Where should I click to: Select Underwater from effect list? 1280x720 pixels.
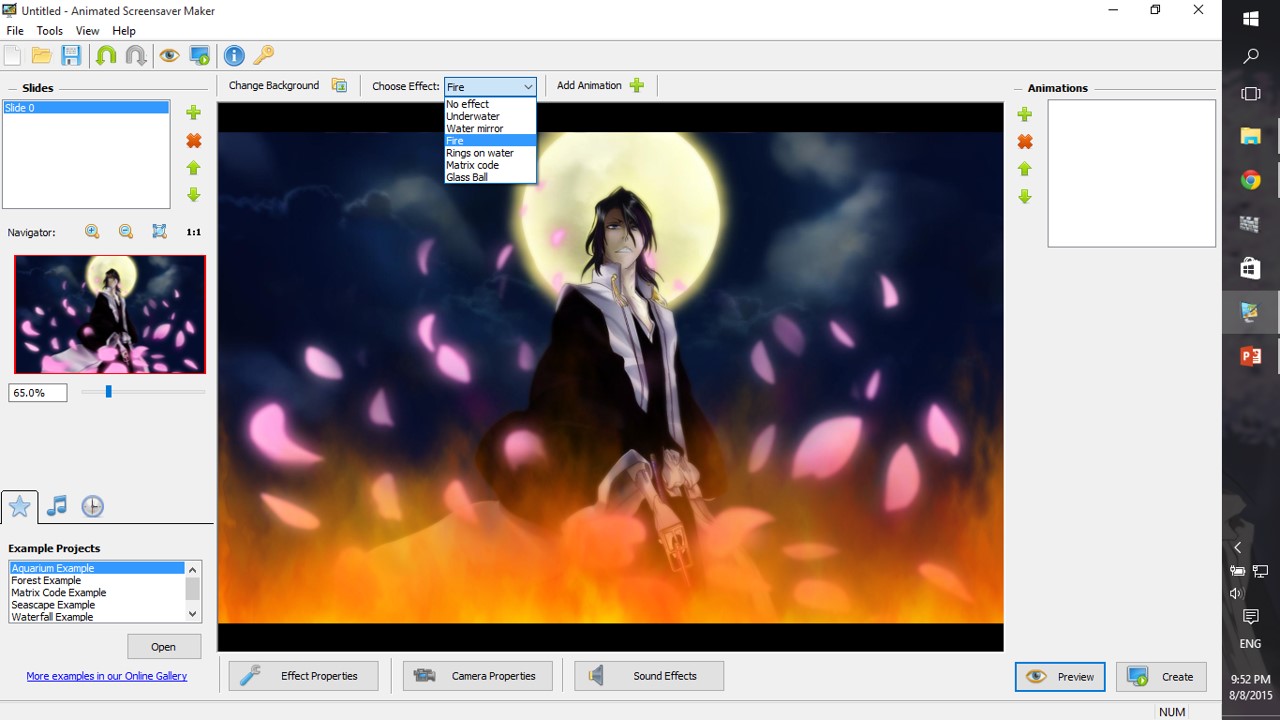click(472, 116)
